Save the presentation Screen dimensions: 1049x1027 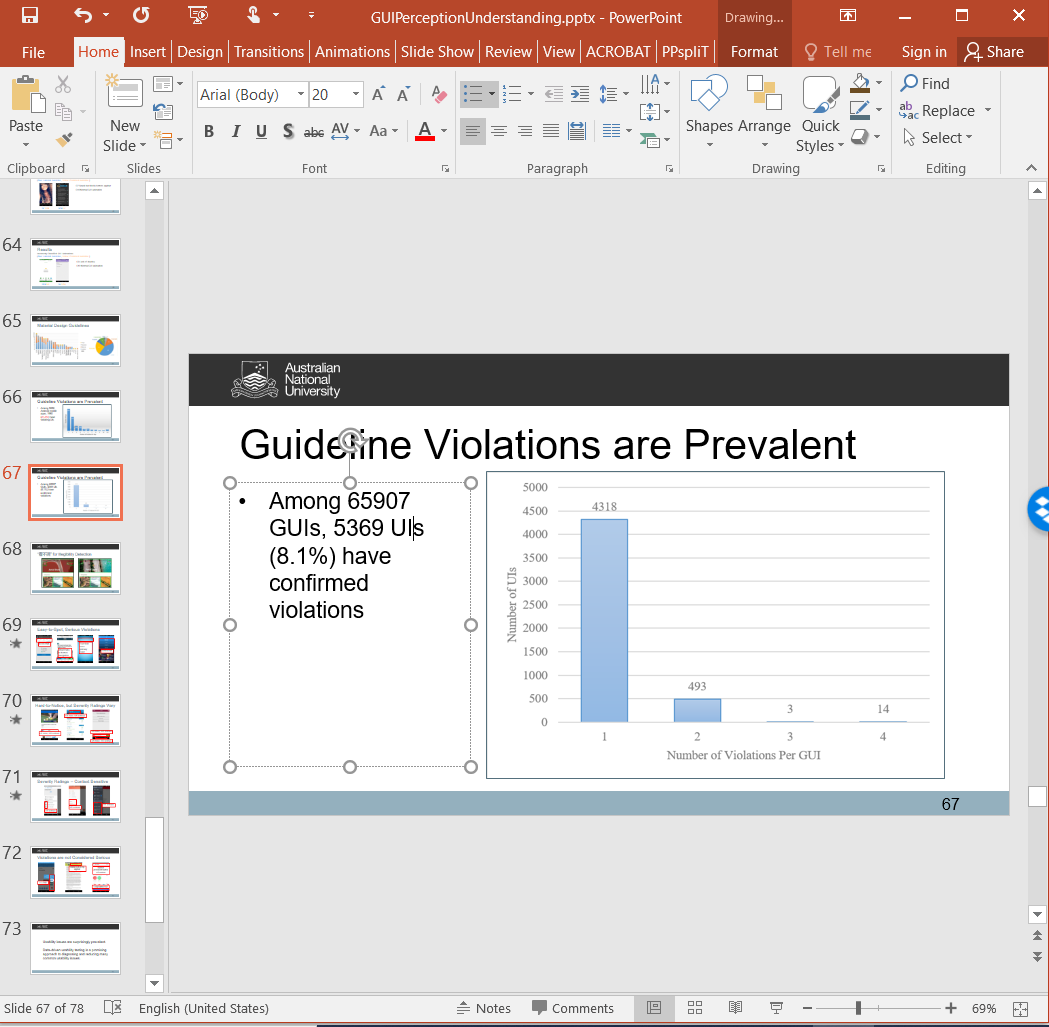(x=30, y=16)
